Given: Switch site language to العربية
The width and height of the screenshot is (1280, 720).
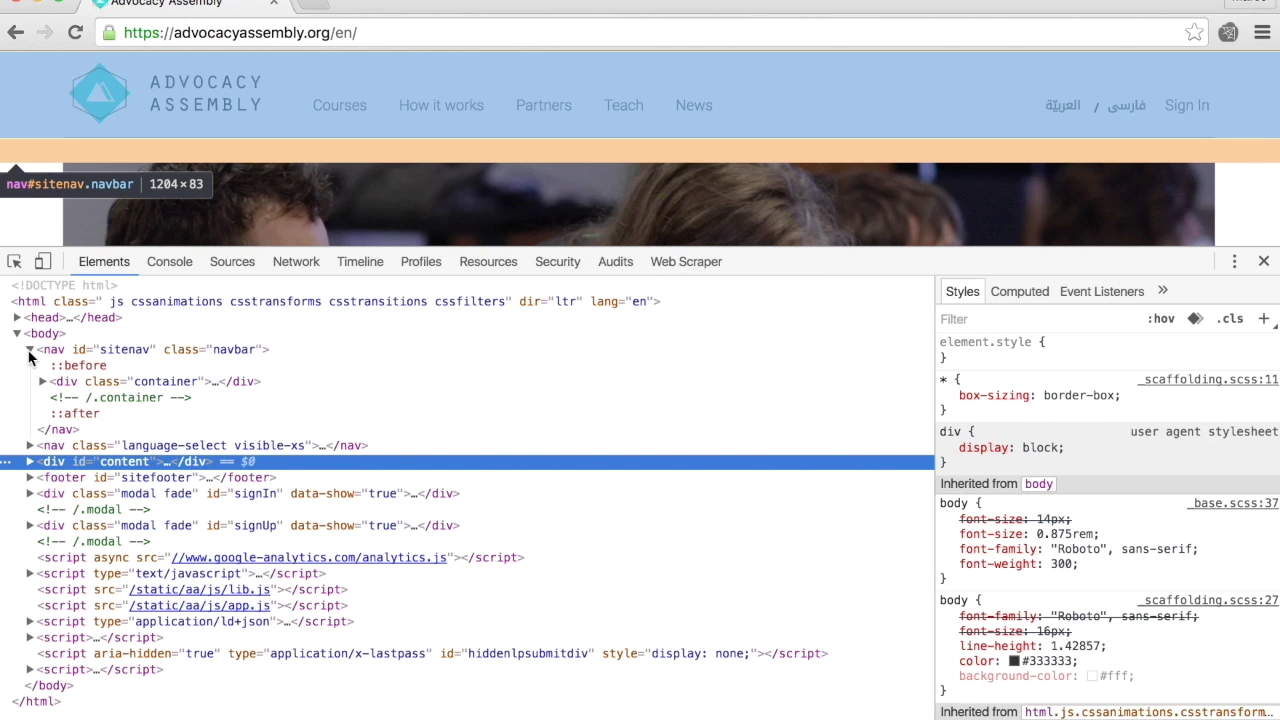Looking at the screenshot, I should [1062, 105].
